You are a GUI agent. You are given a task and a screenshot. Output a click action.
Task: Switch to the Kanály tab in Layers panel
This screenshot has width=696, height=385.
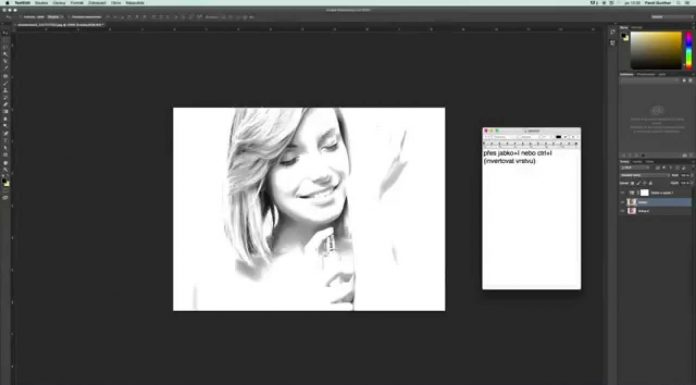(x=637, y=162)
